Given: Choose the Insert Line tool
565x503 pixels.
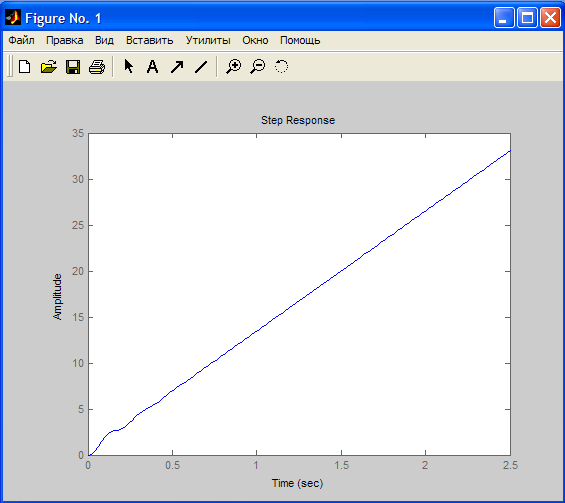Looking at the screenshot, I should coord(201,67).
